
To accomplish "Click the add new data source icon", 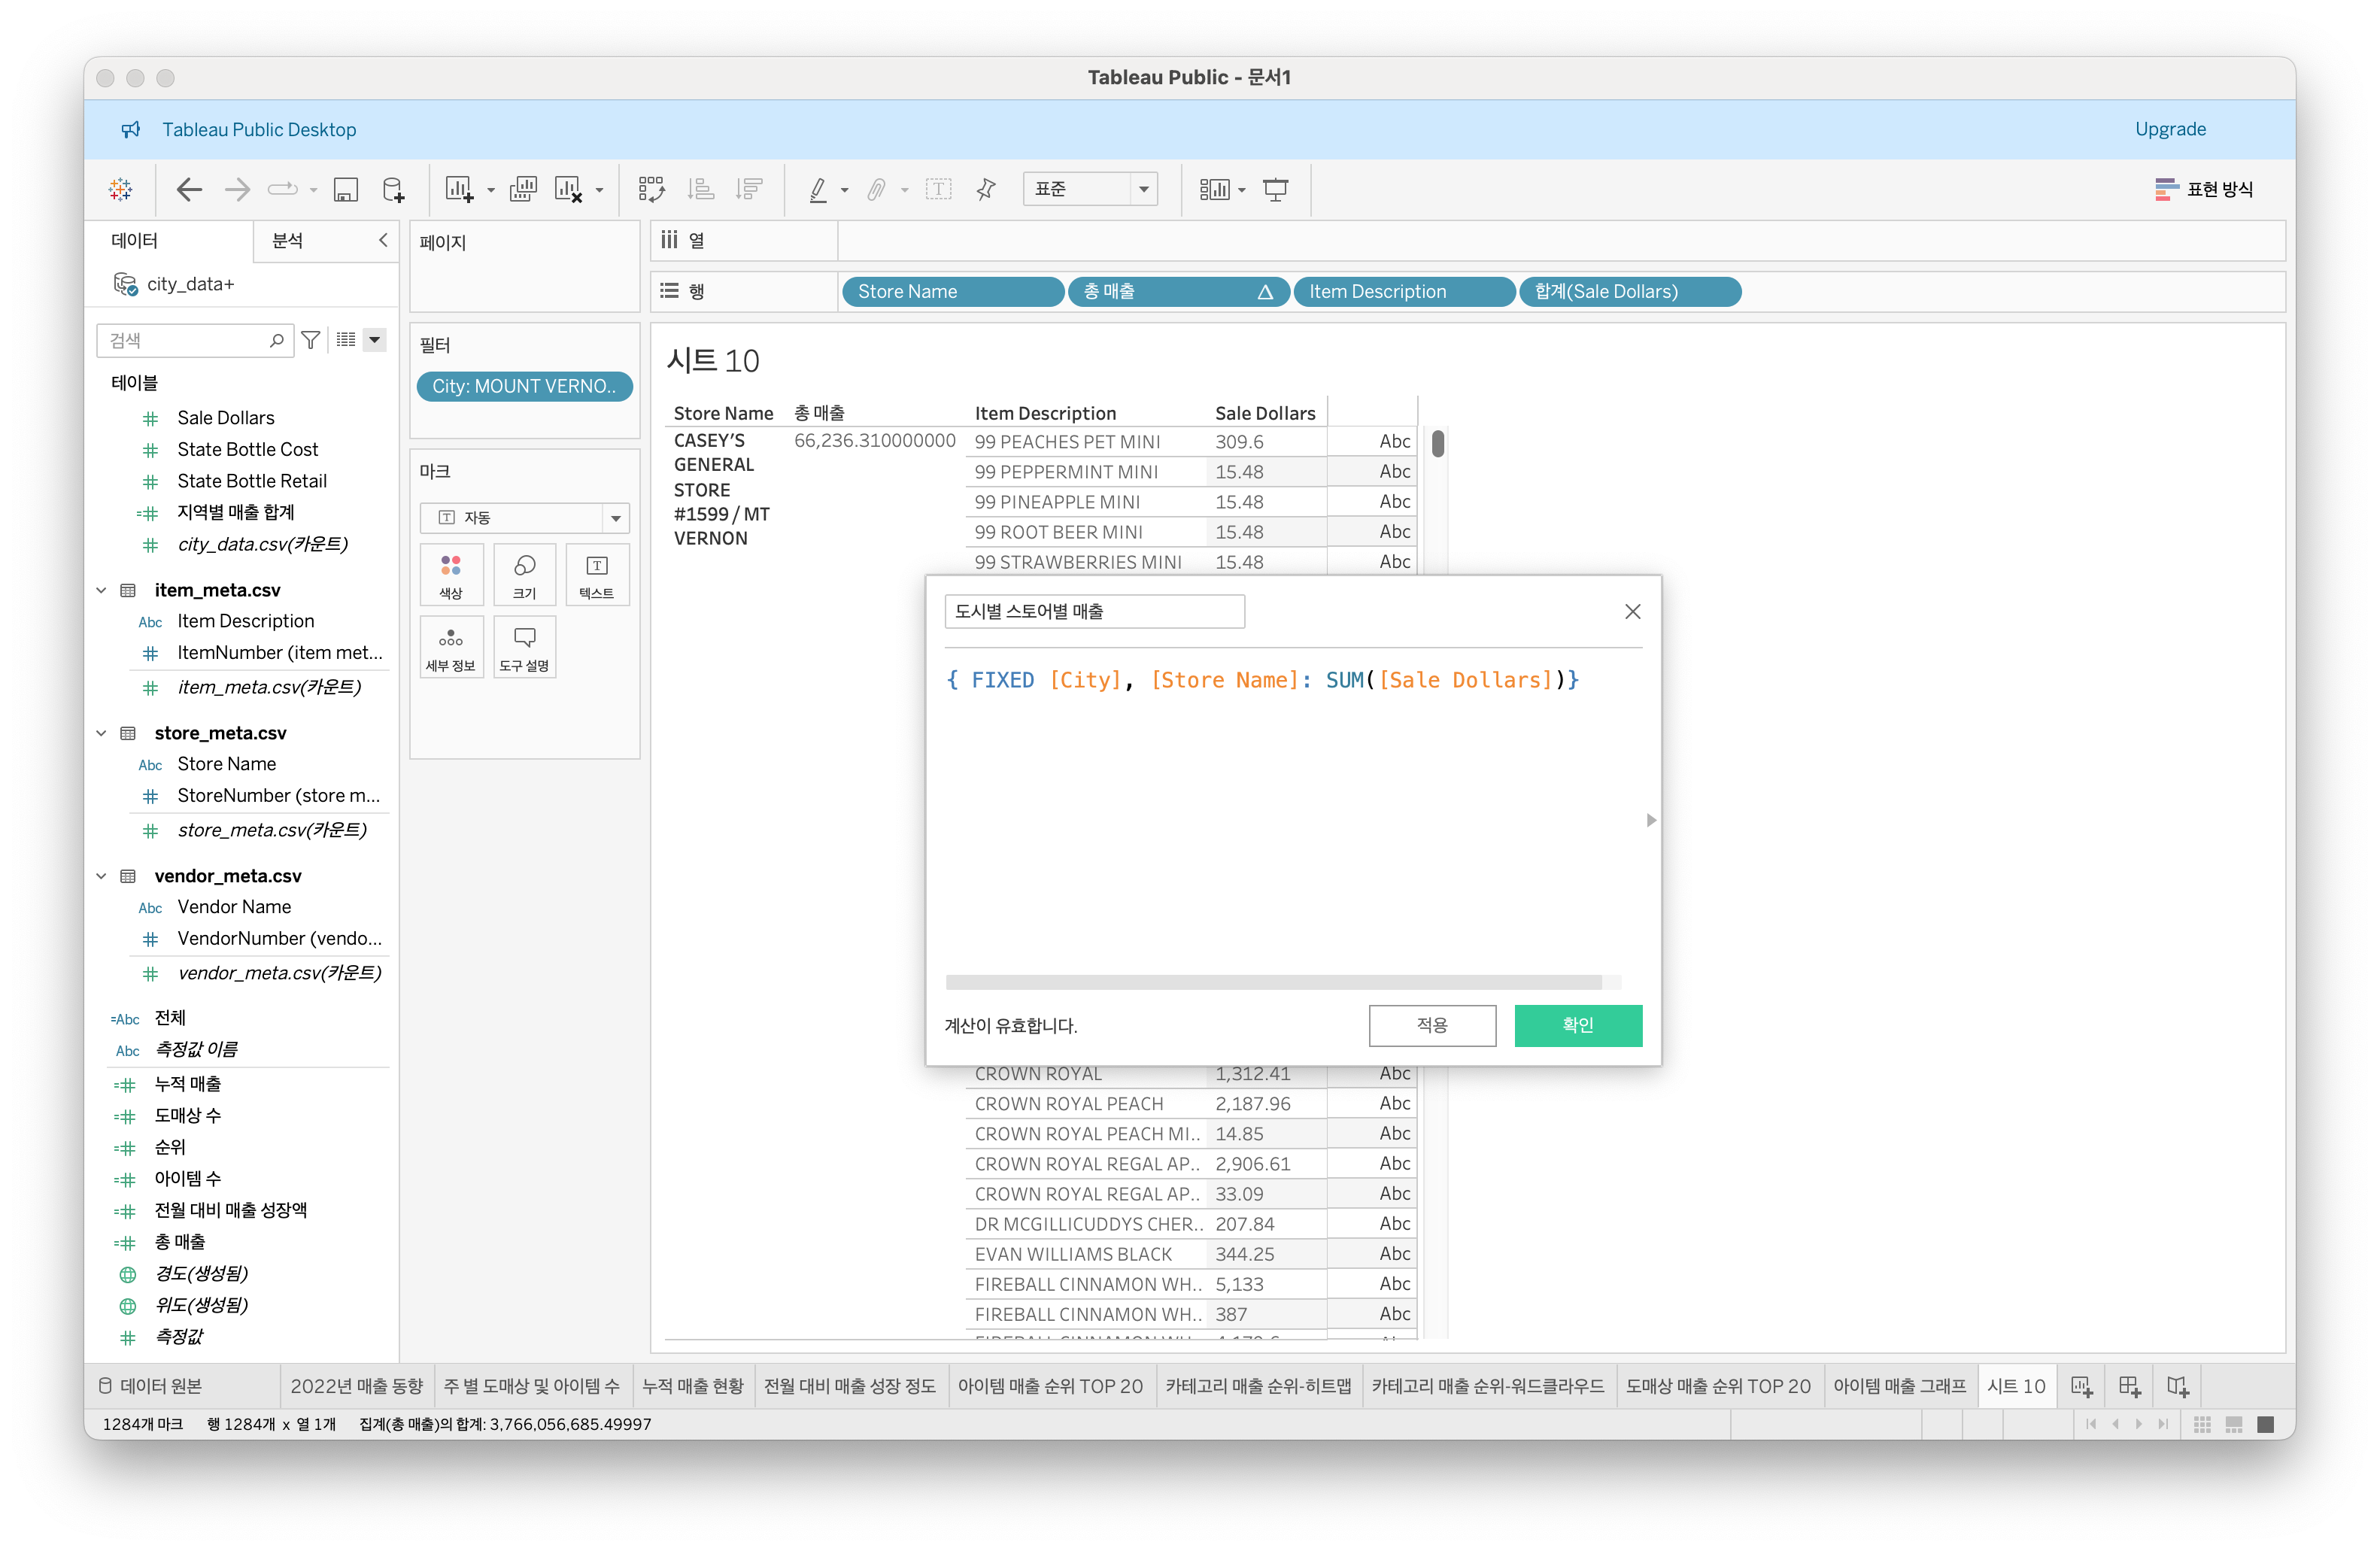I will tap(394, 190).
